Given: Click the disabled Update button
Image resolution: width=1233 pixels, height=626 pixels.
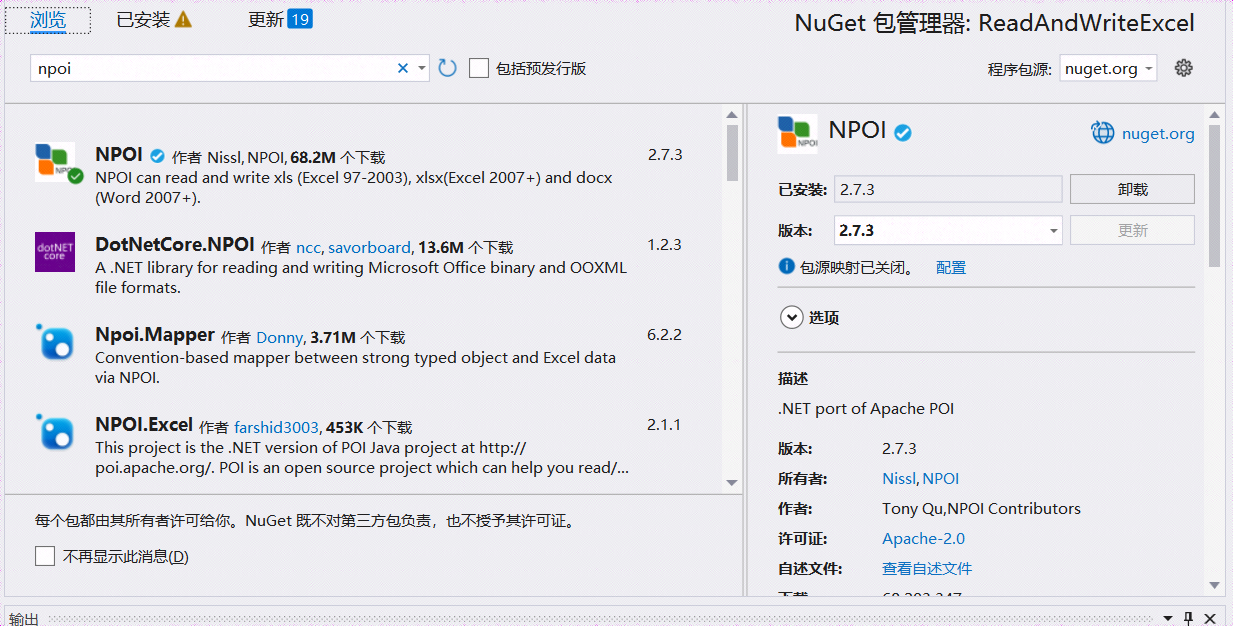Looking at the screenshot, I should pos(1132,230).
